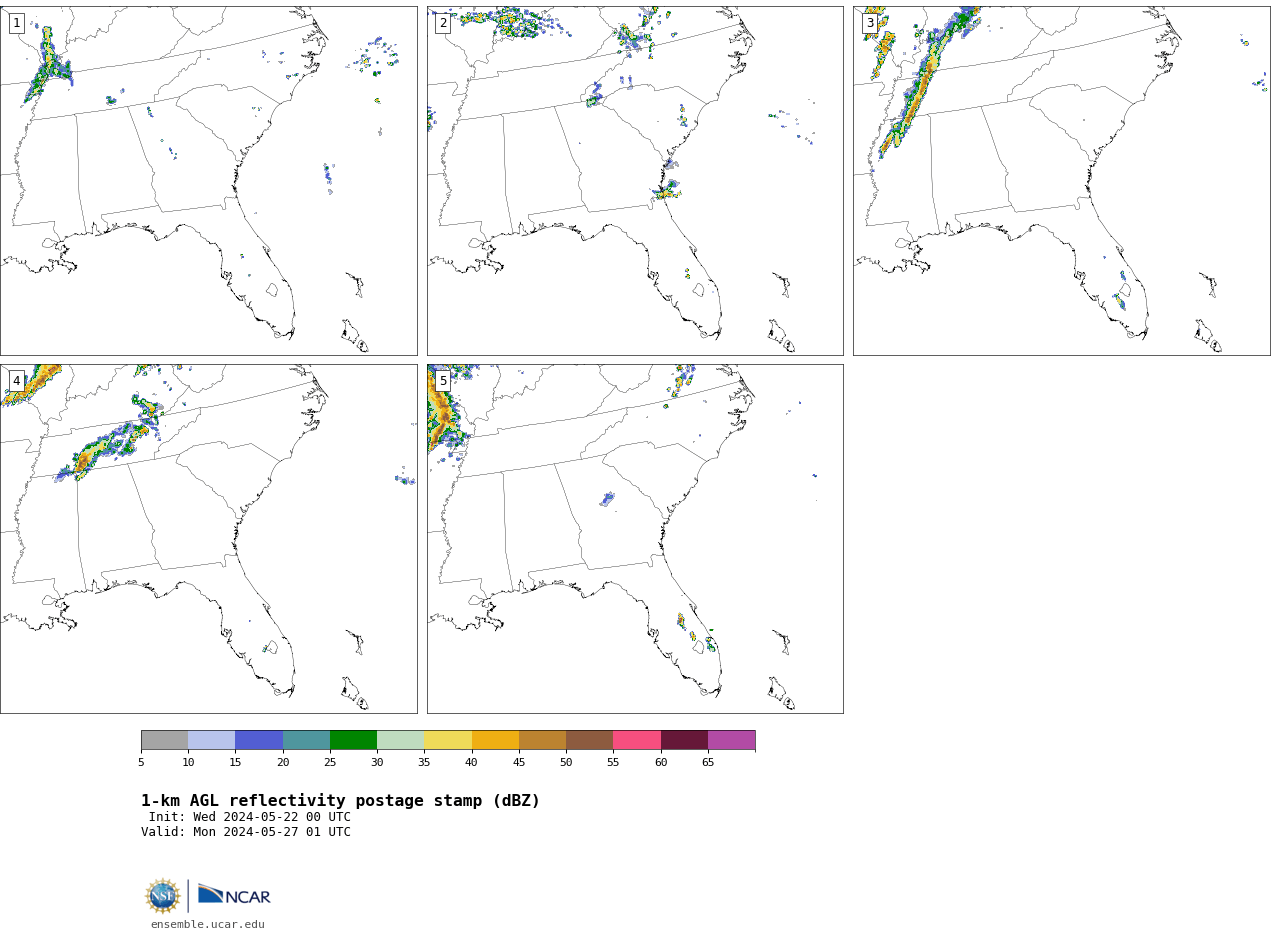Click the number 4 panel label
Screen dimensions: 1280x936
tap(16, 381)
